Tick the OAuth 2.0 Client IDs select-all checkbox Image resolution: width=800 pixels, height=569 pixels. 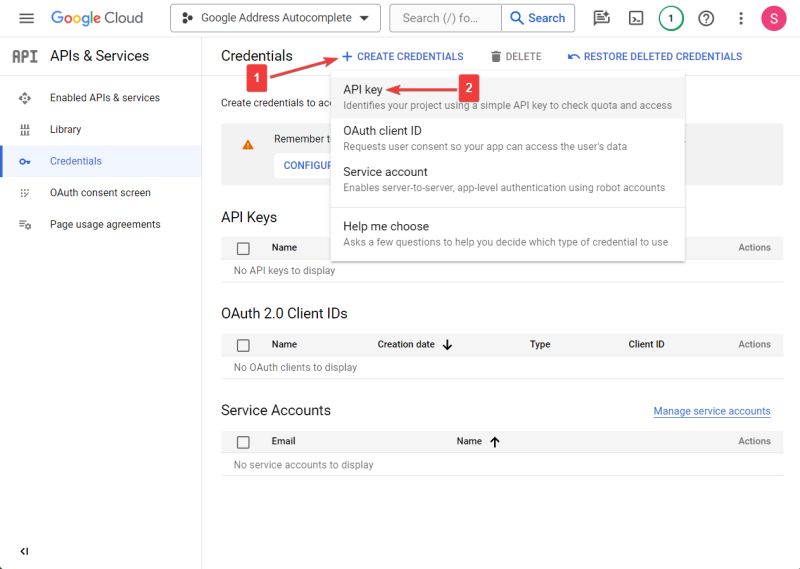pos(243,345)
